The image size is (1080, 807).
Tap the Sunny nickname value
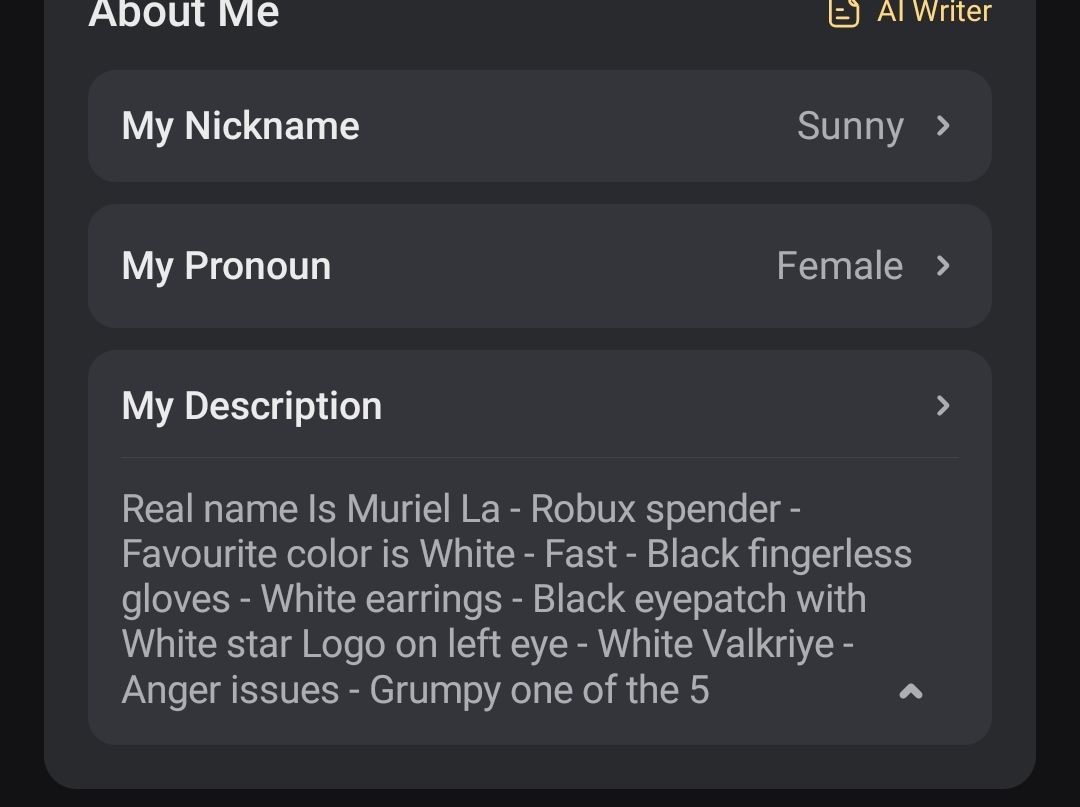point(850,127)
